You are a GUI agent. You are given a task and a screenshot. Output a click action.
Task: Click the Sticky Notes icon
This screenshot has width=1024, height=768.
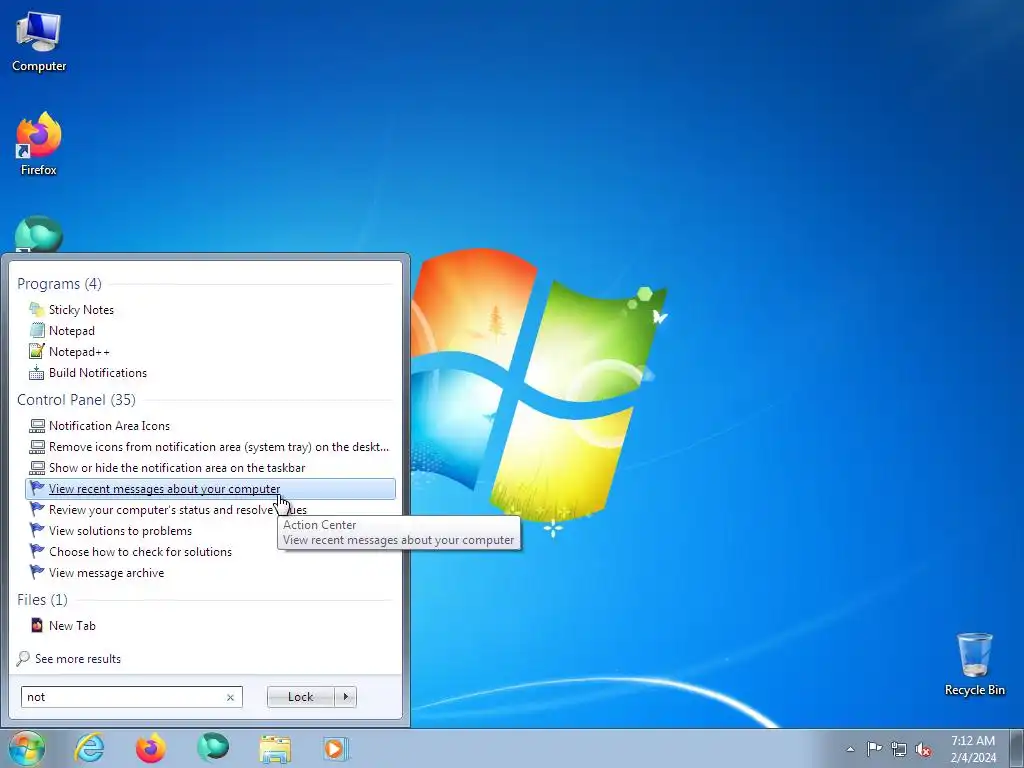37,309
